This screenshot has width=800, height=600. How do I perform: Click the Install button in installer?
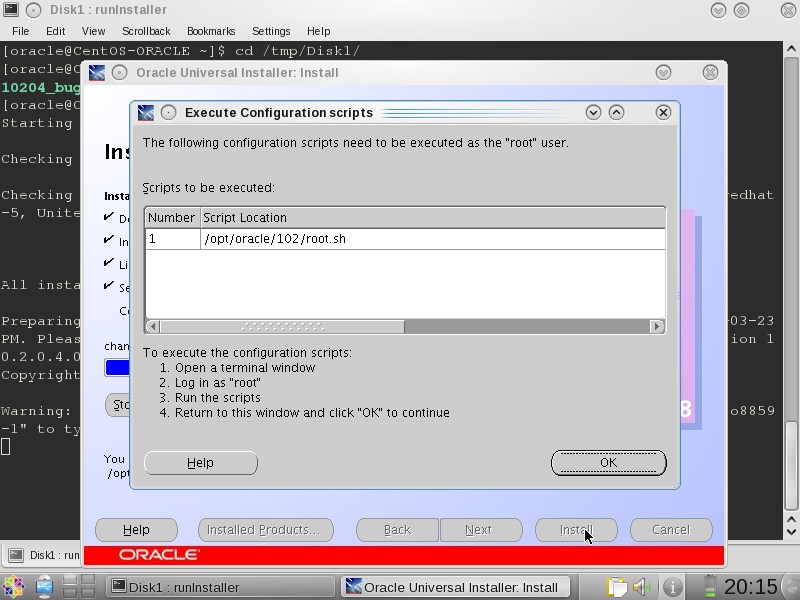(x=576, y=530)
